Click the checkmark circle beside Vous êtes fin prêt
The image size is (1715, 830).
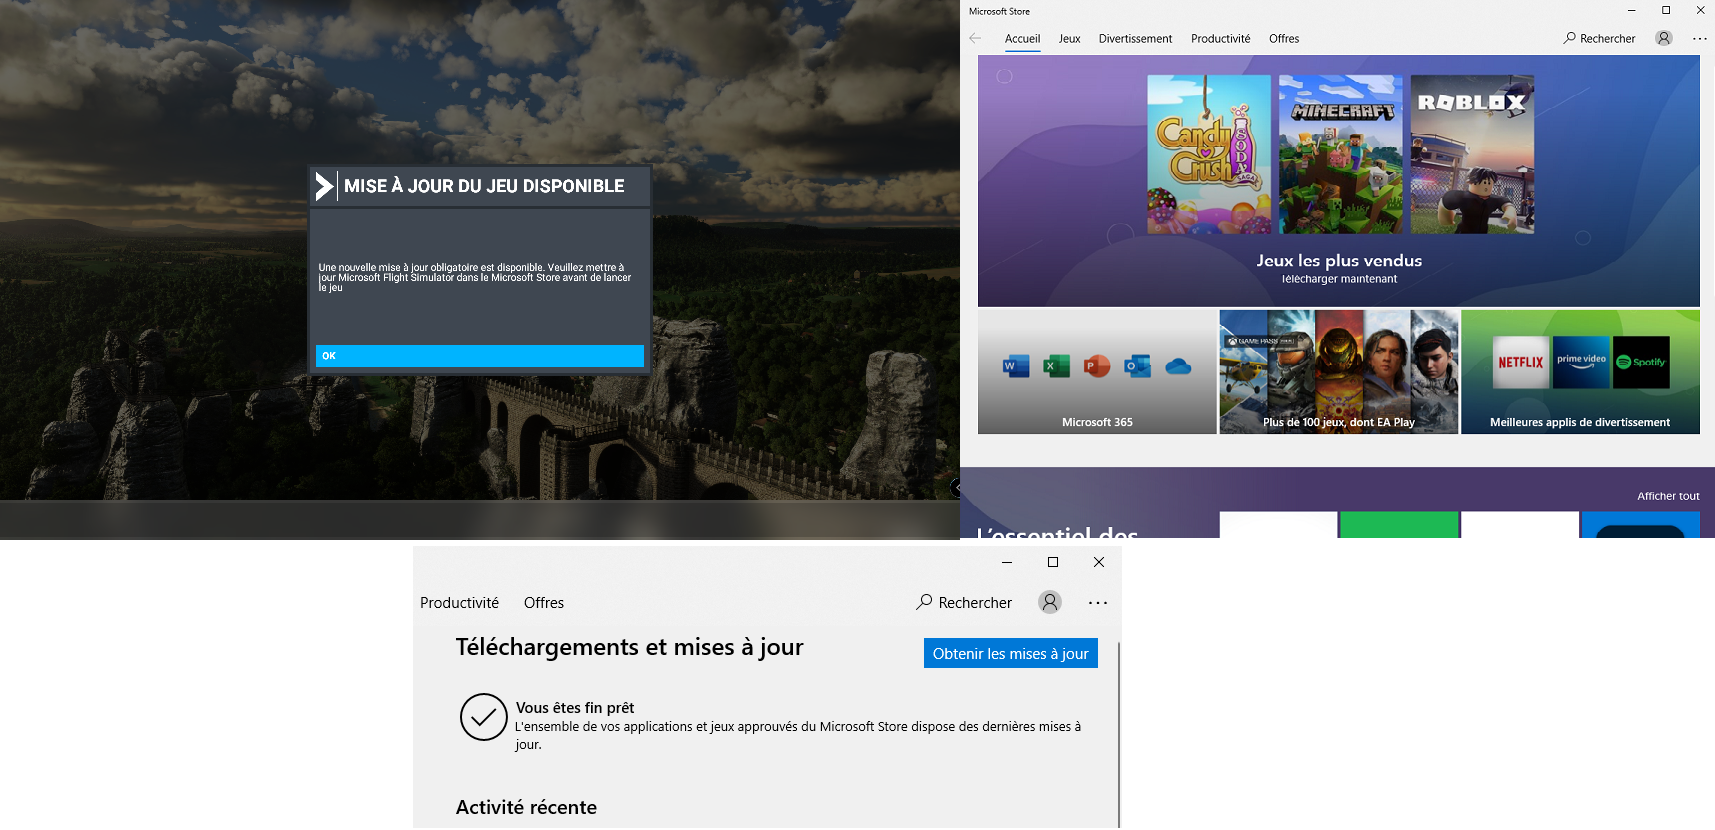coord(484,717)
